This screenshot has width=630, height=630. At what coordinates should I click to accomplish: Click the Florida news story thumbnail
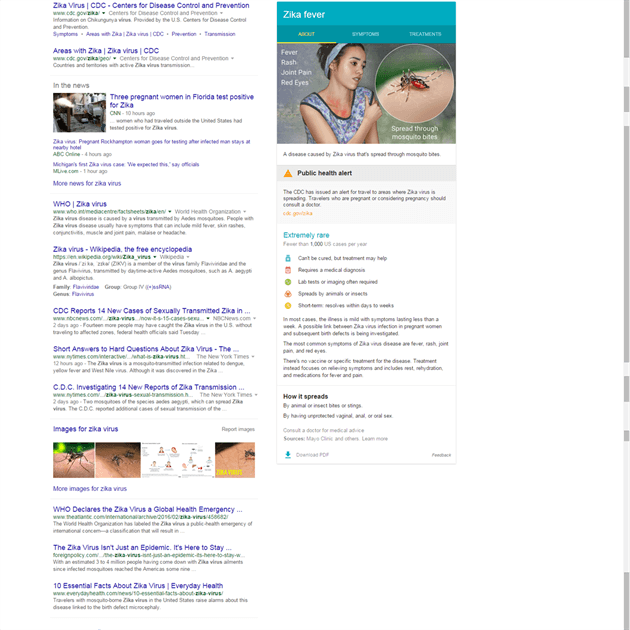(x=80, y=112)
